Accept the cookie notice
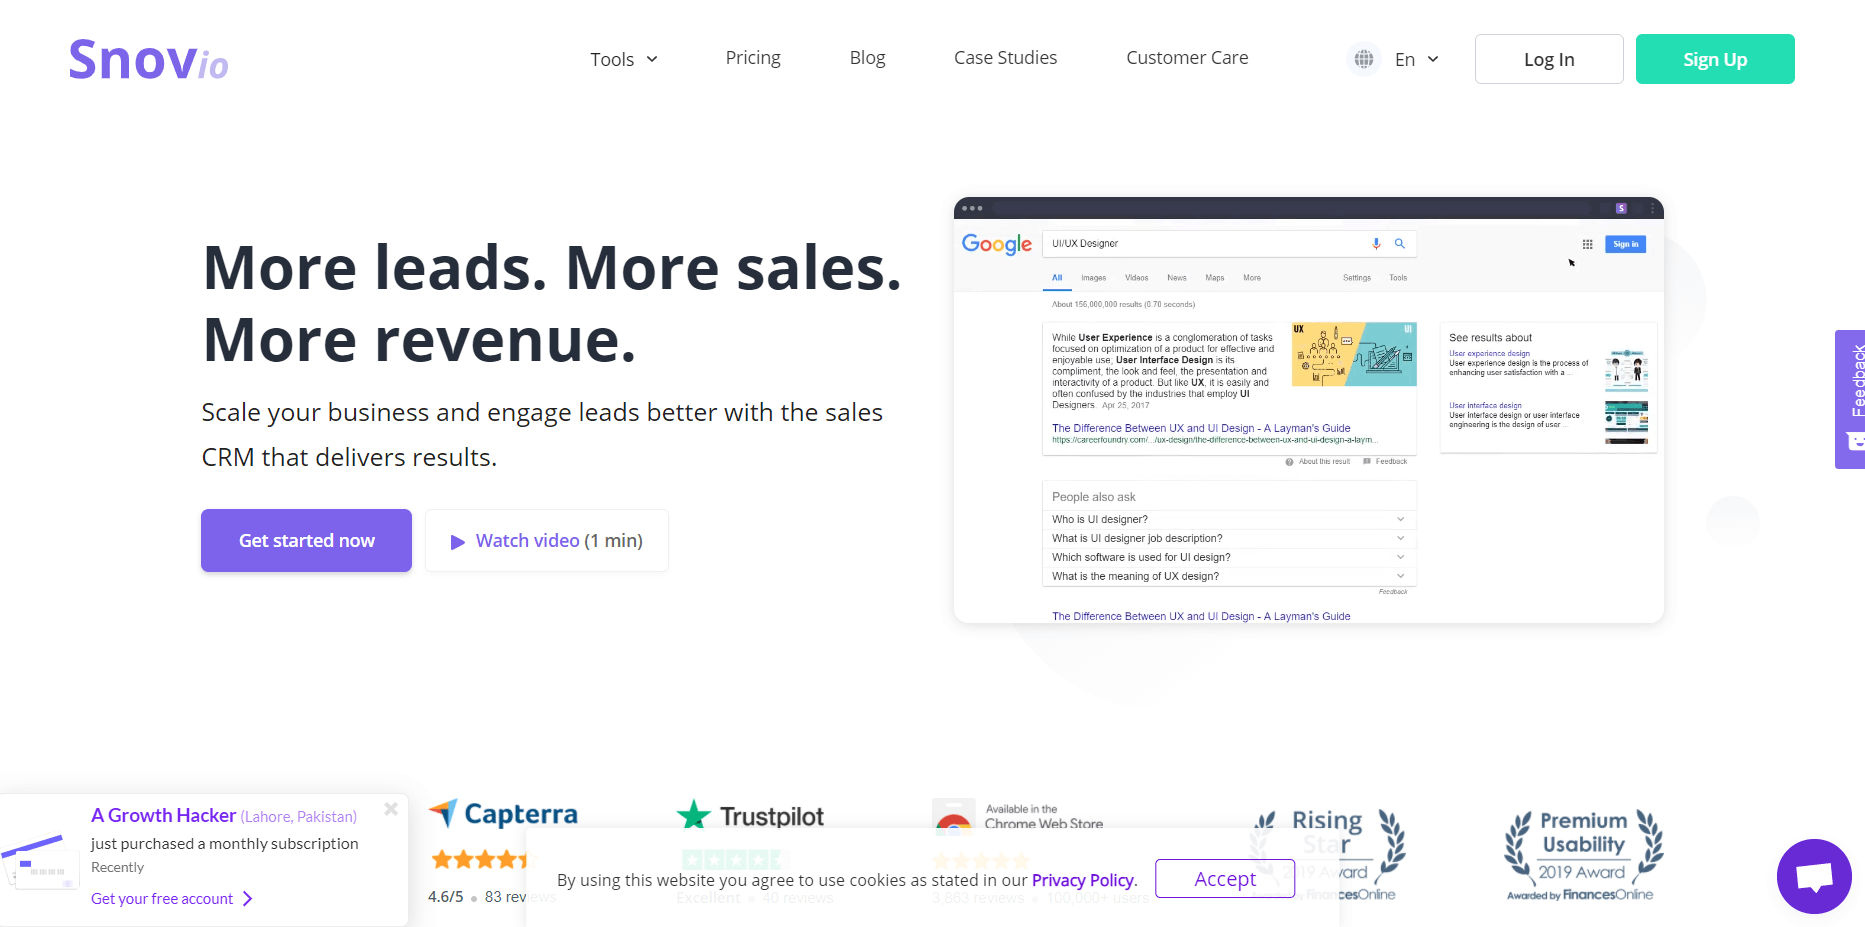The height and width of the screenshot is (927, 1865). [1225, 879]
